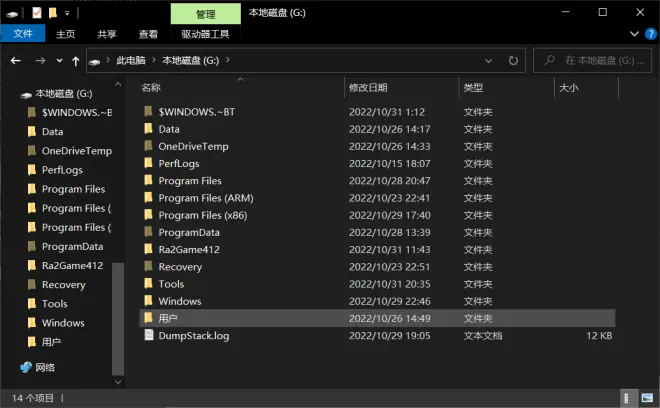Switch to details view icon in status bar
The width and height of the screenshot is (660, 408).
(626, 398)
